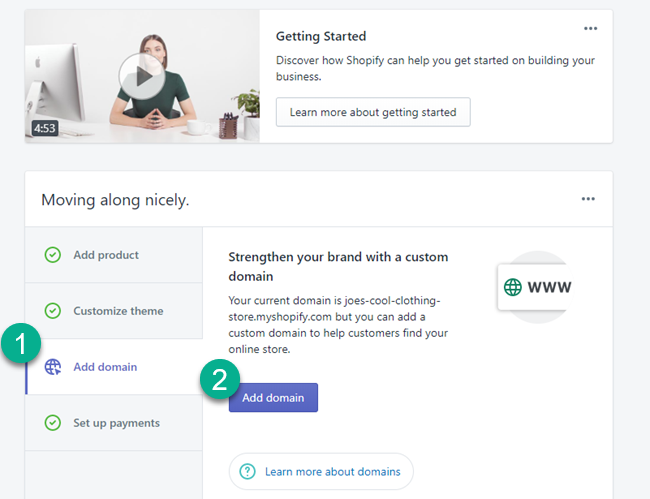Click the Customize theme green checkmark
The height and width of the screenshot is (499, 650).
click(52, 311)
